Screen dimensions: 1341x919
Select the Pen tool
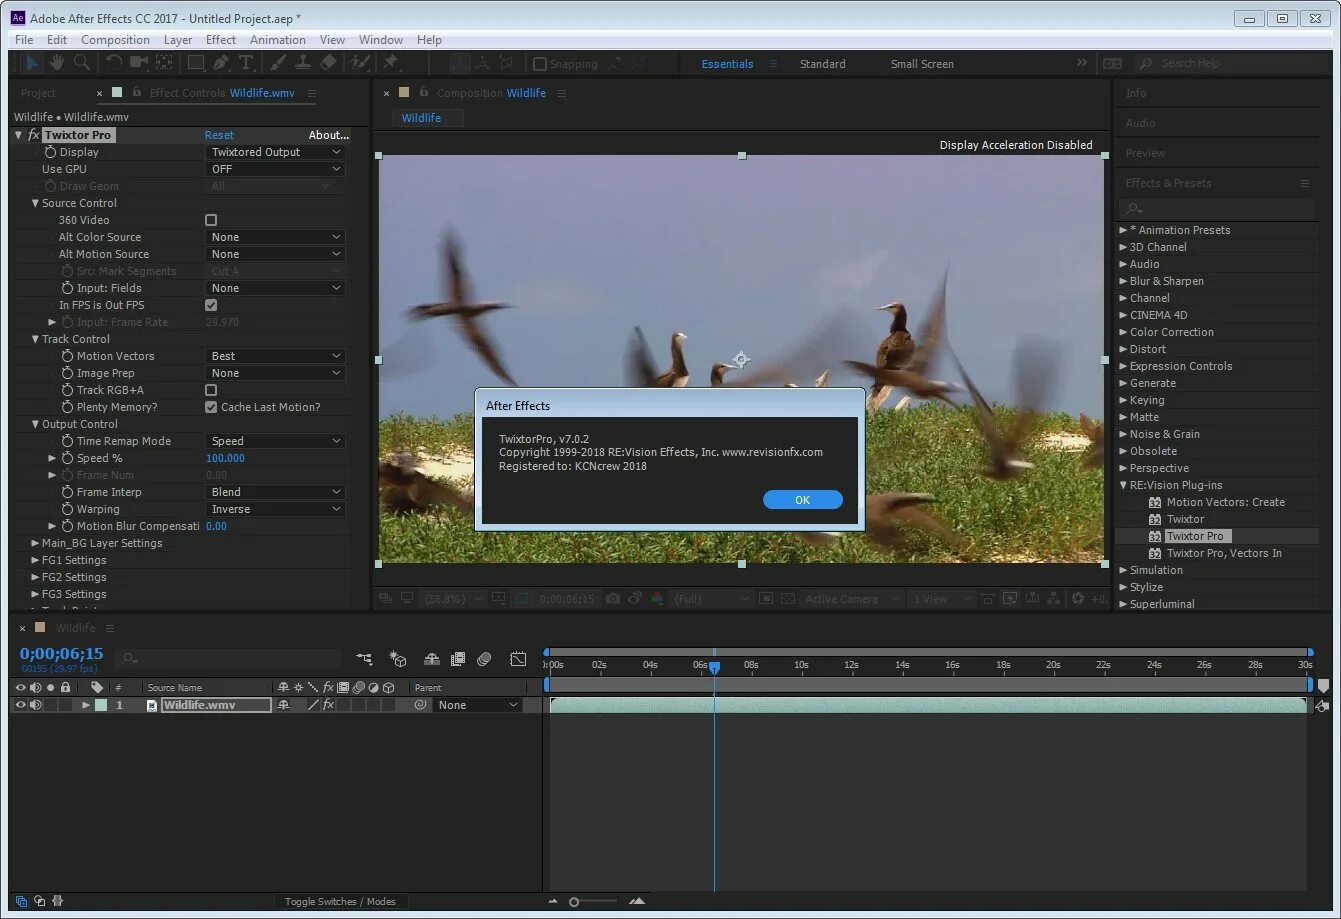221,63
